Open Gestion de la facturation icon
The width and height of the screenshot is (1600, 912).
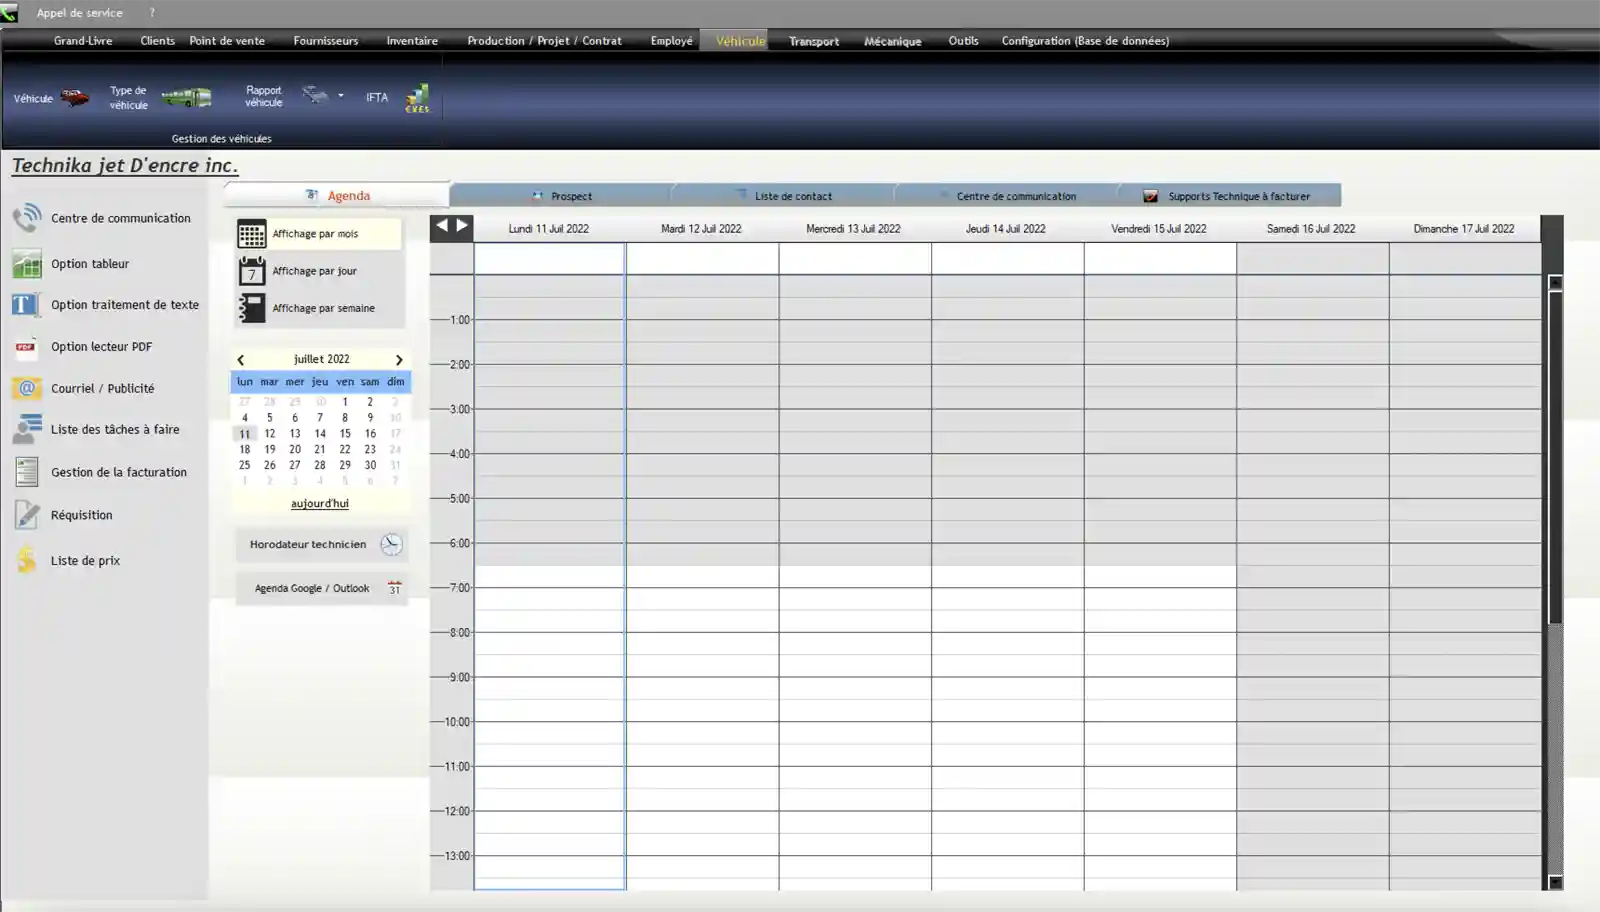27,472
